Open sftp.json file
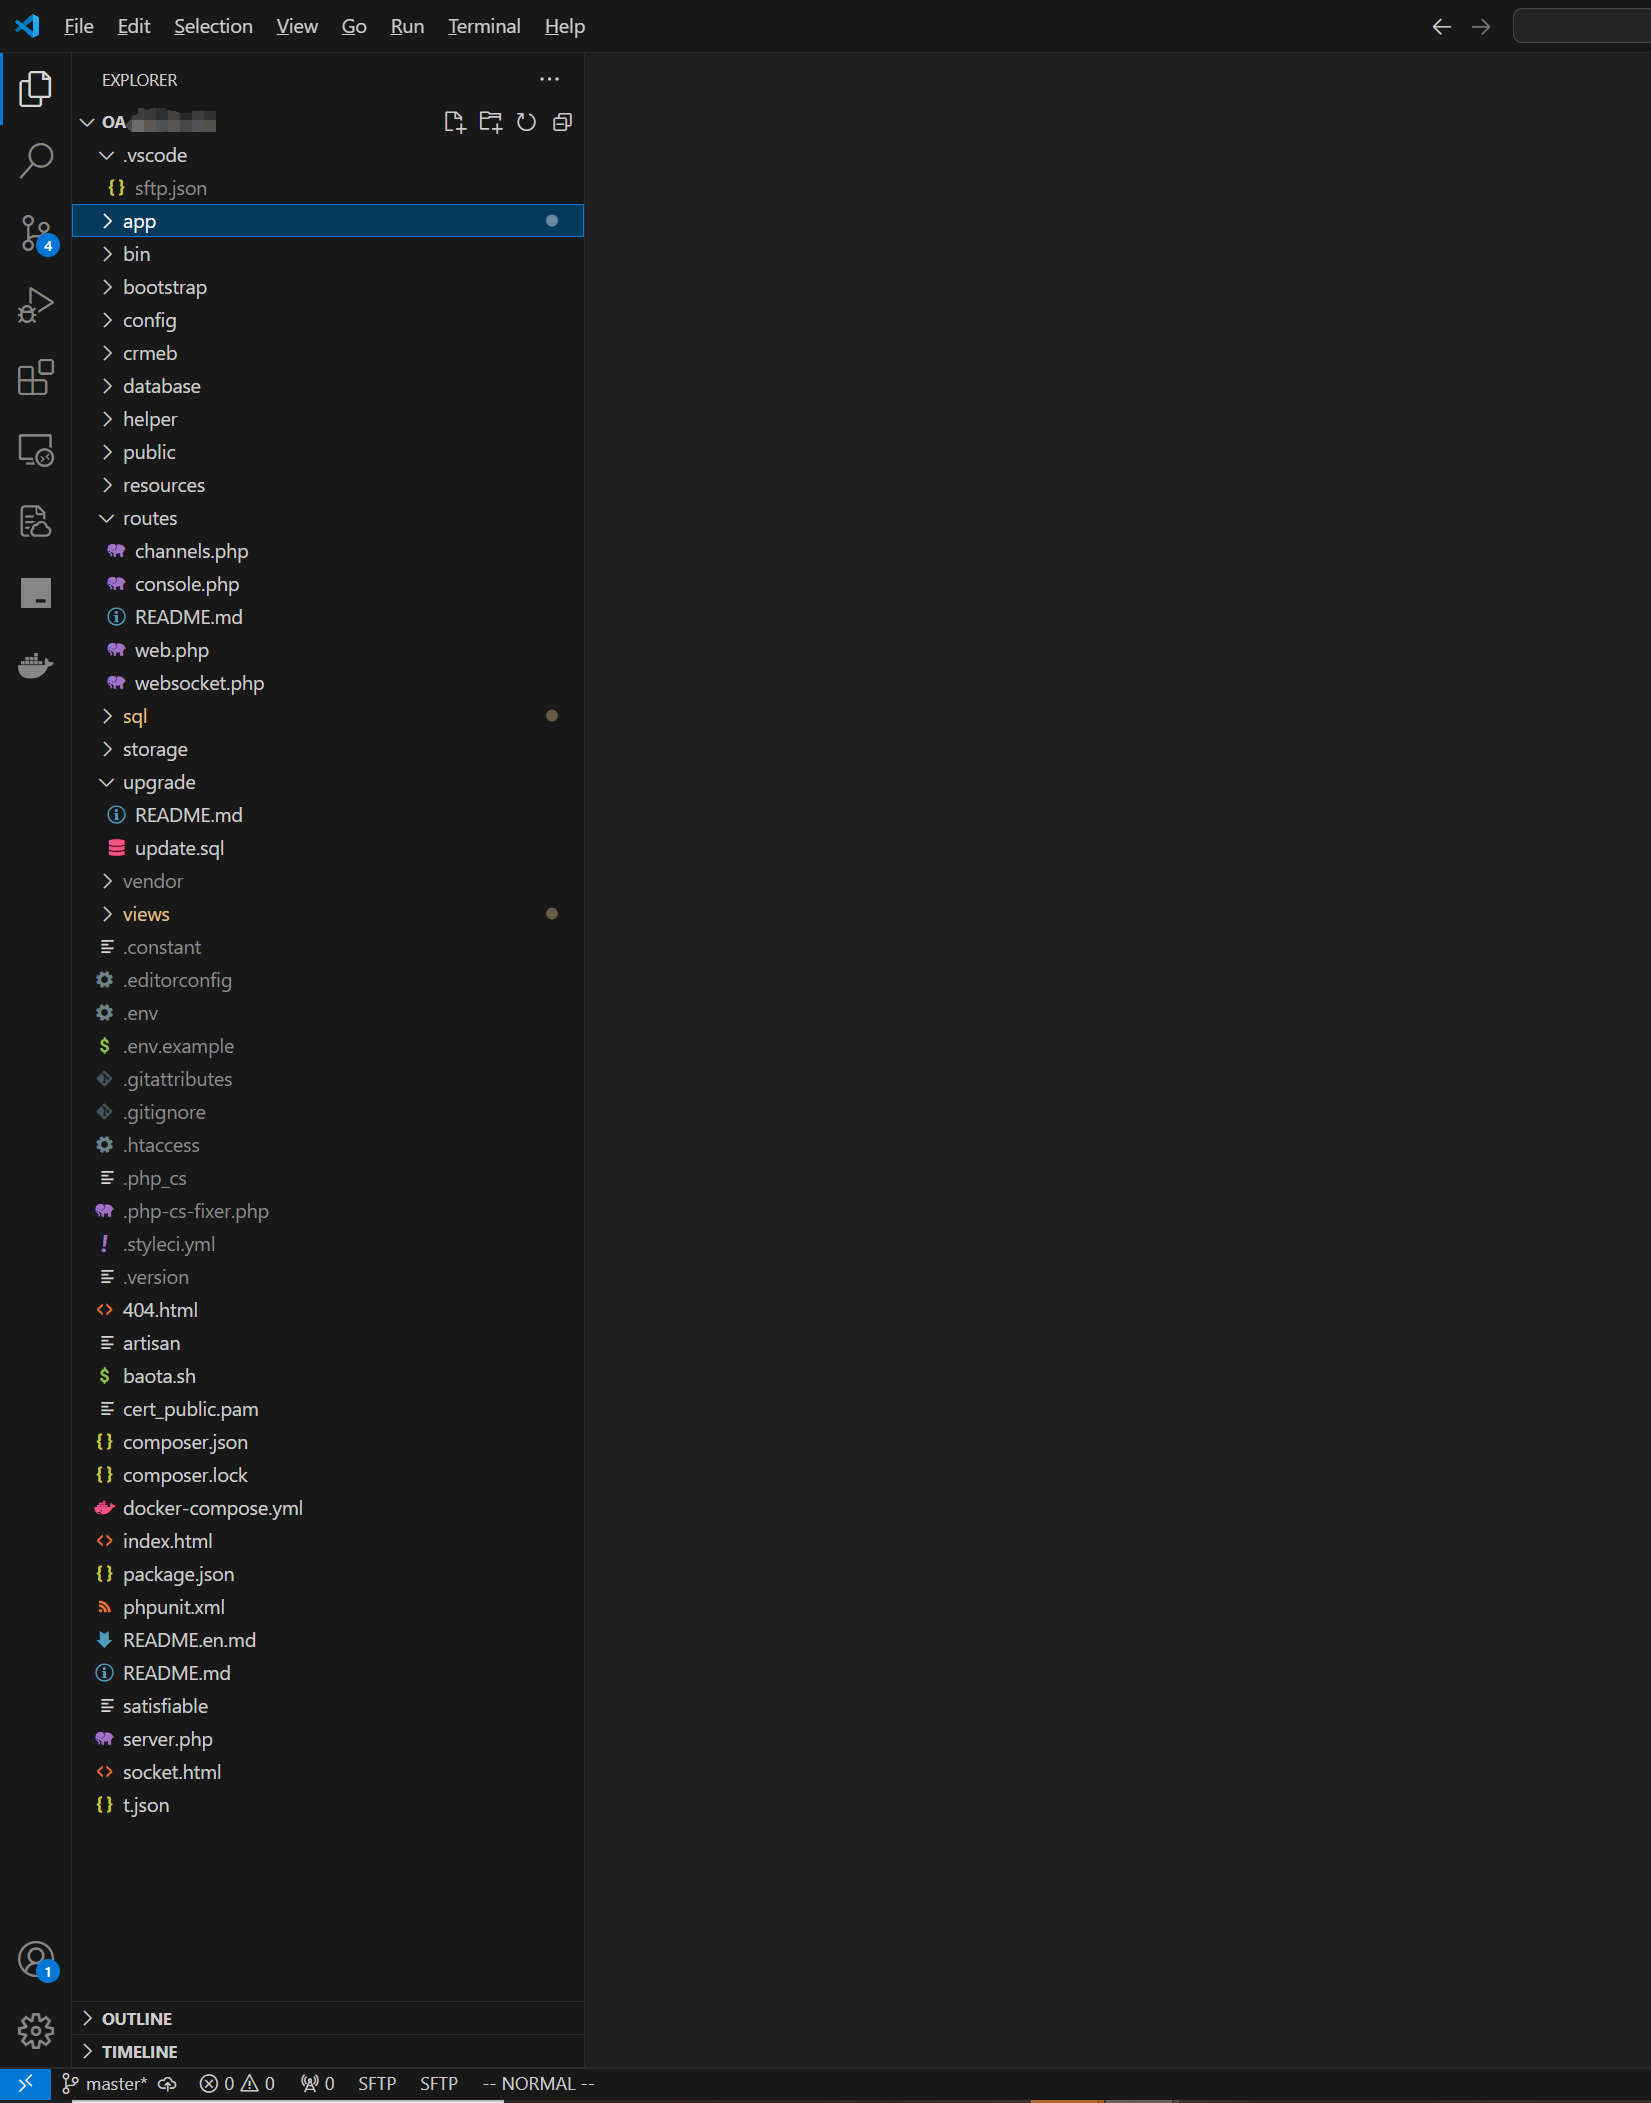 (328, 188)
